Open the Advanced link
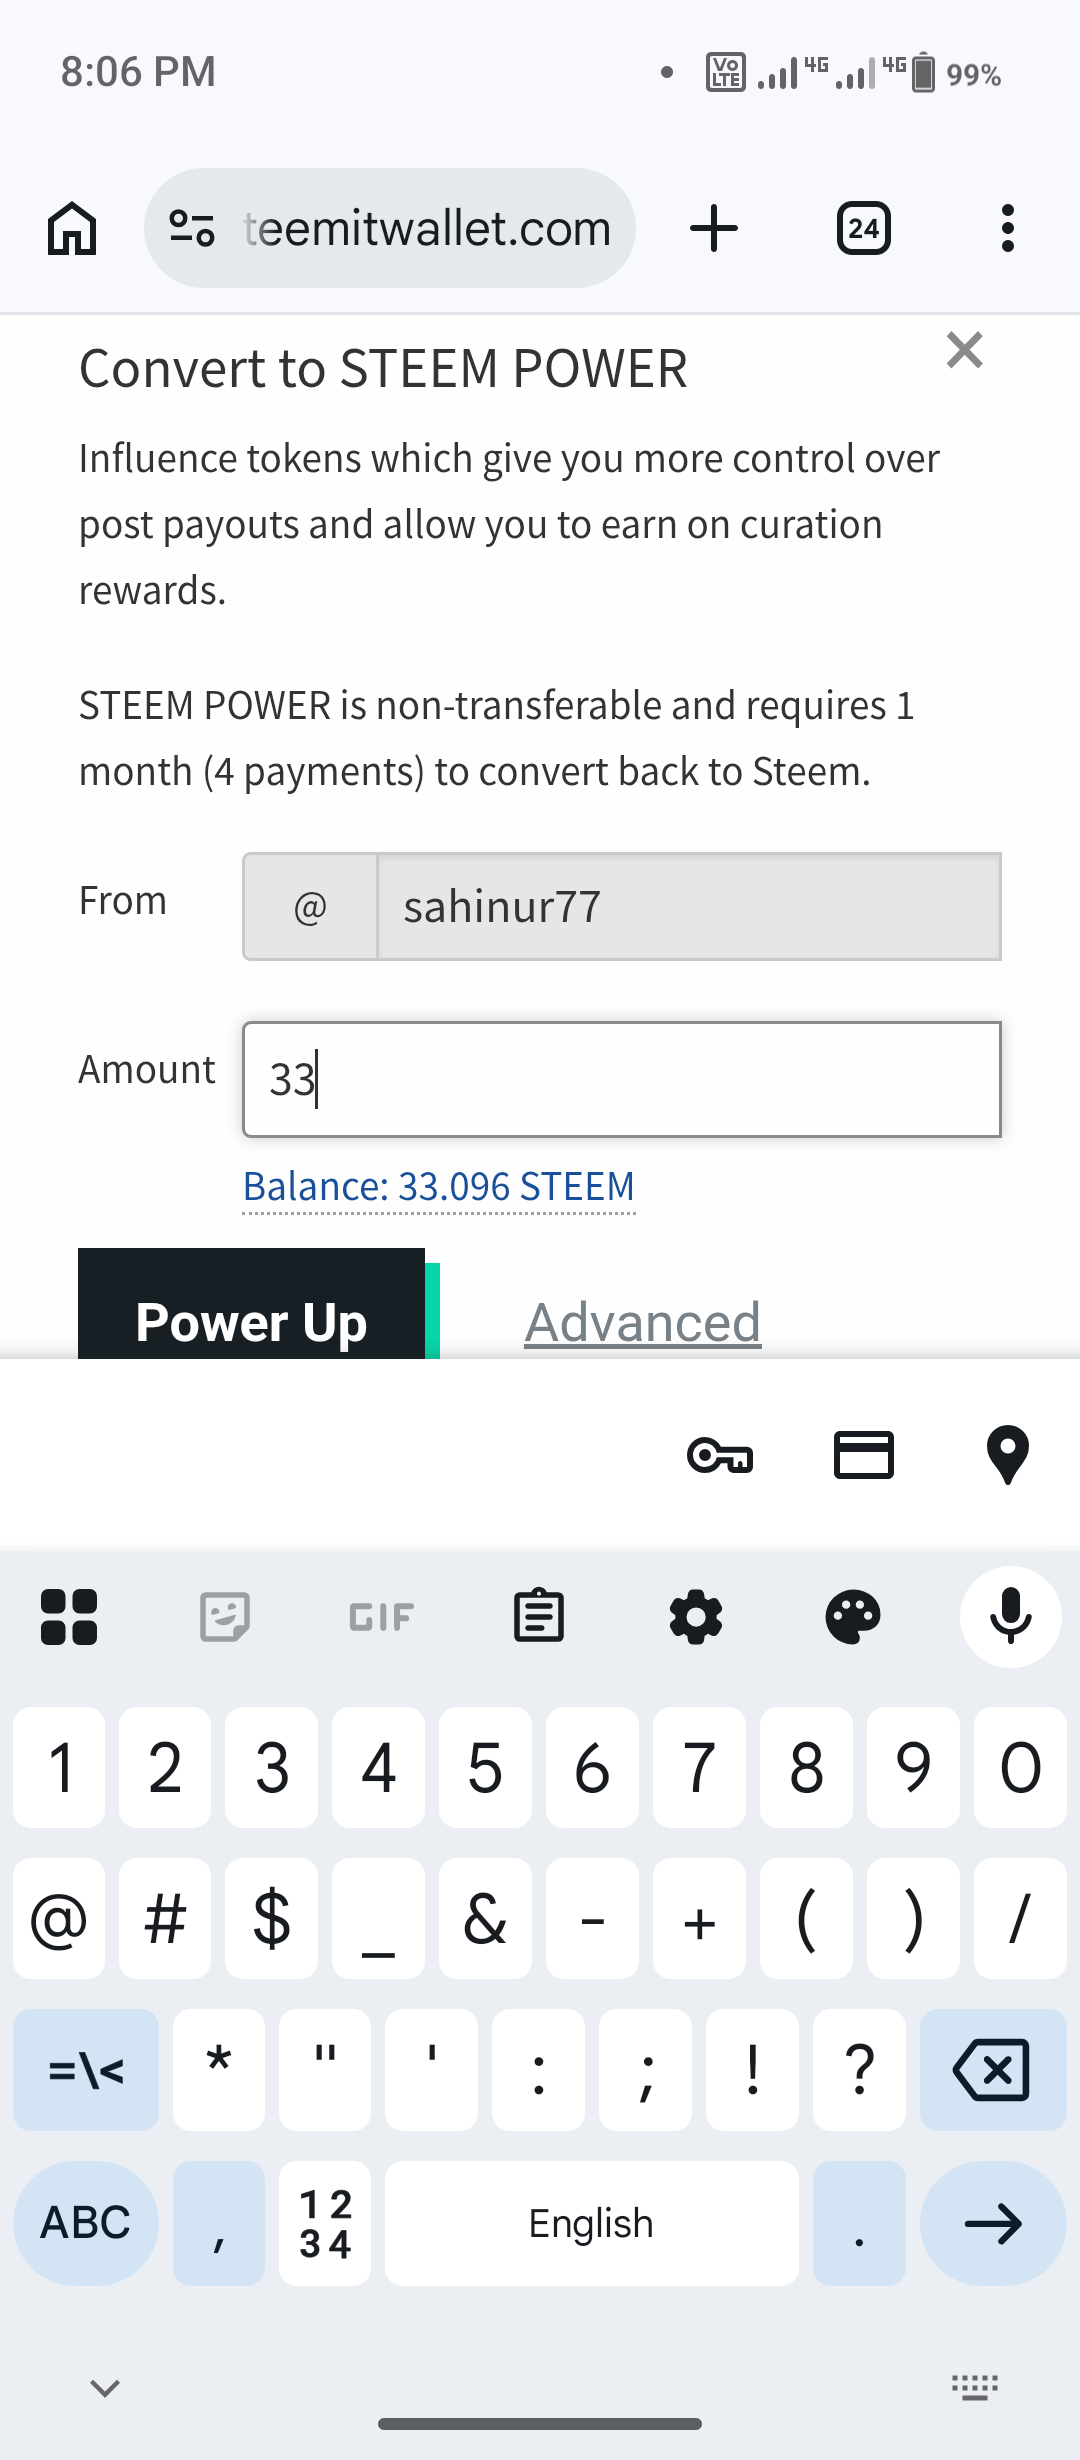The height and width of the screenshot is (2460, 1080). (642, 1322)
